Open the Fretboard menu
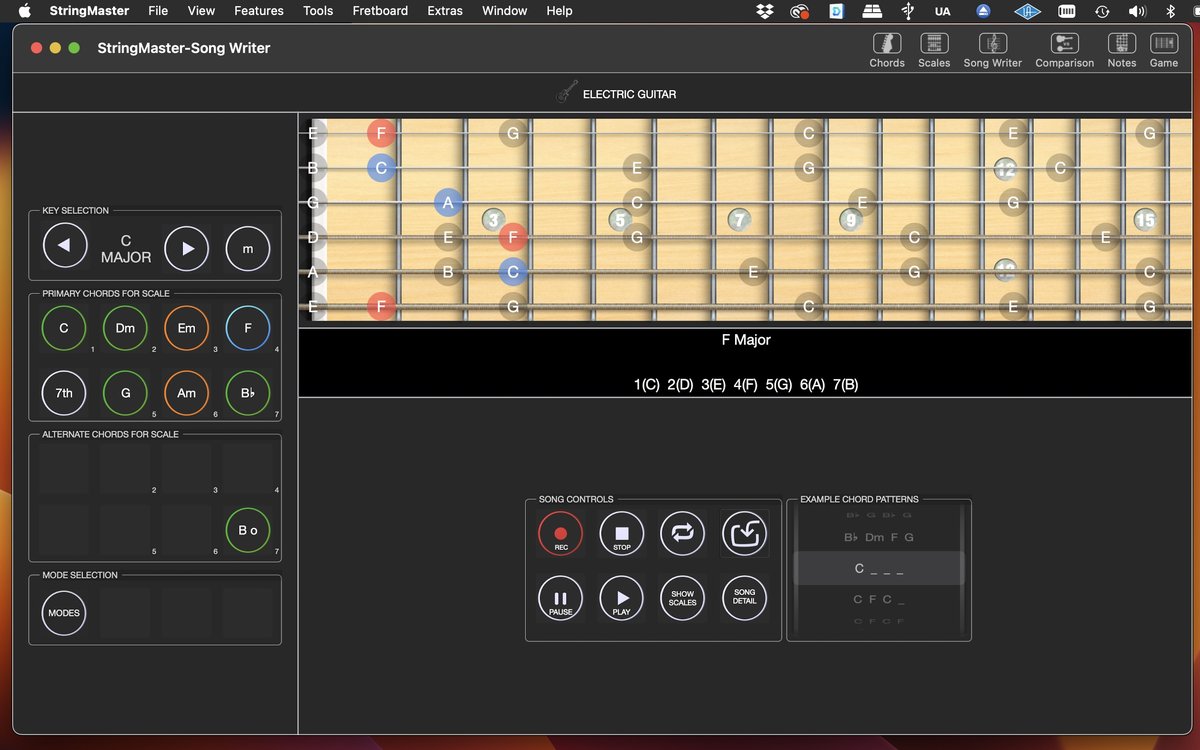The image size is (1200, 750). [380, 11]
